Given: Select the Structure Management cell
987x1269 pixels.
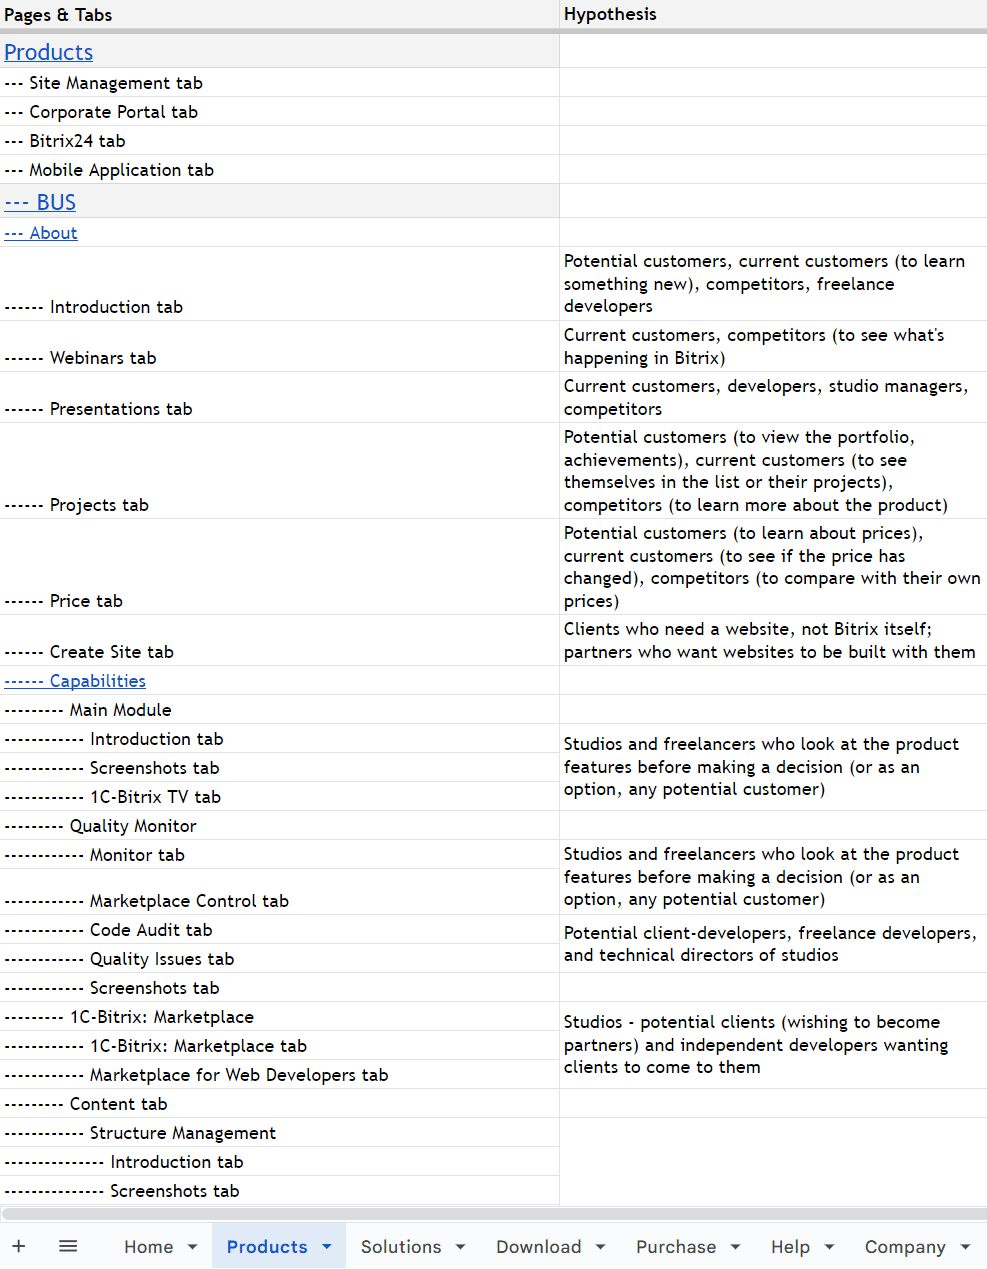Looking at the screenshot, I should tap(279, 1133).
